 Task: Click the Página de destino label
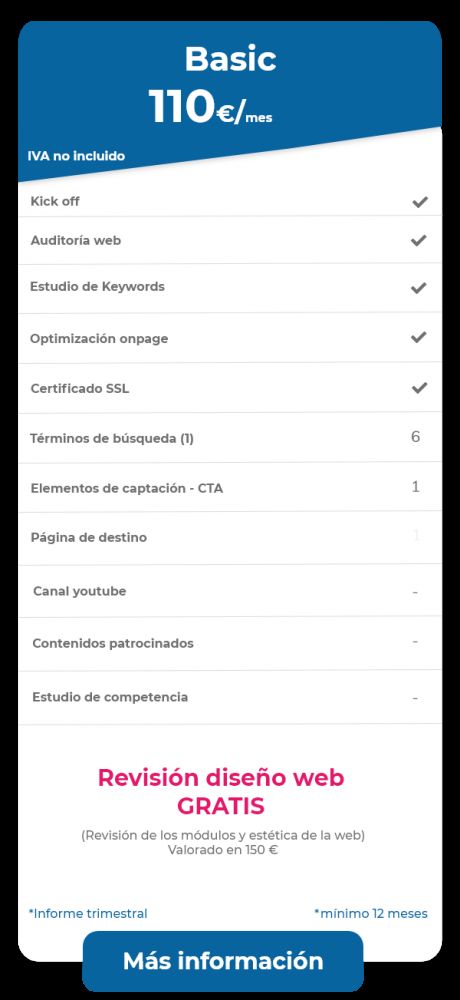coord(89,538)
